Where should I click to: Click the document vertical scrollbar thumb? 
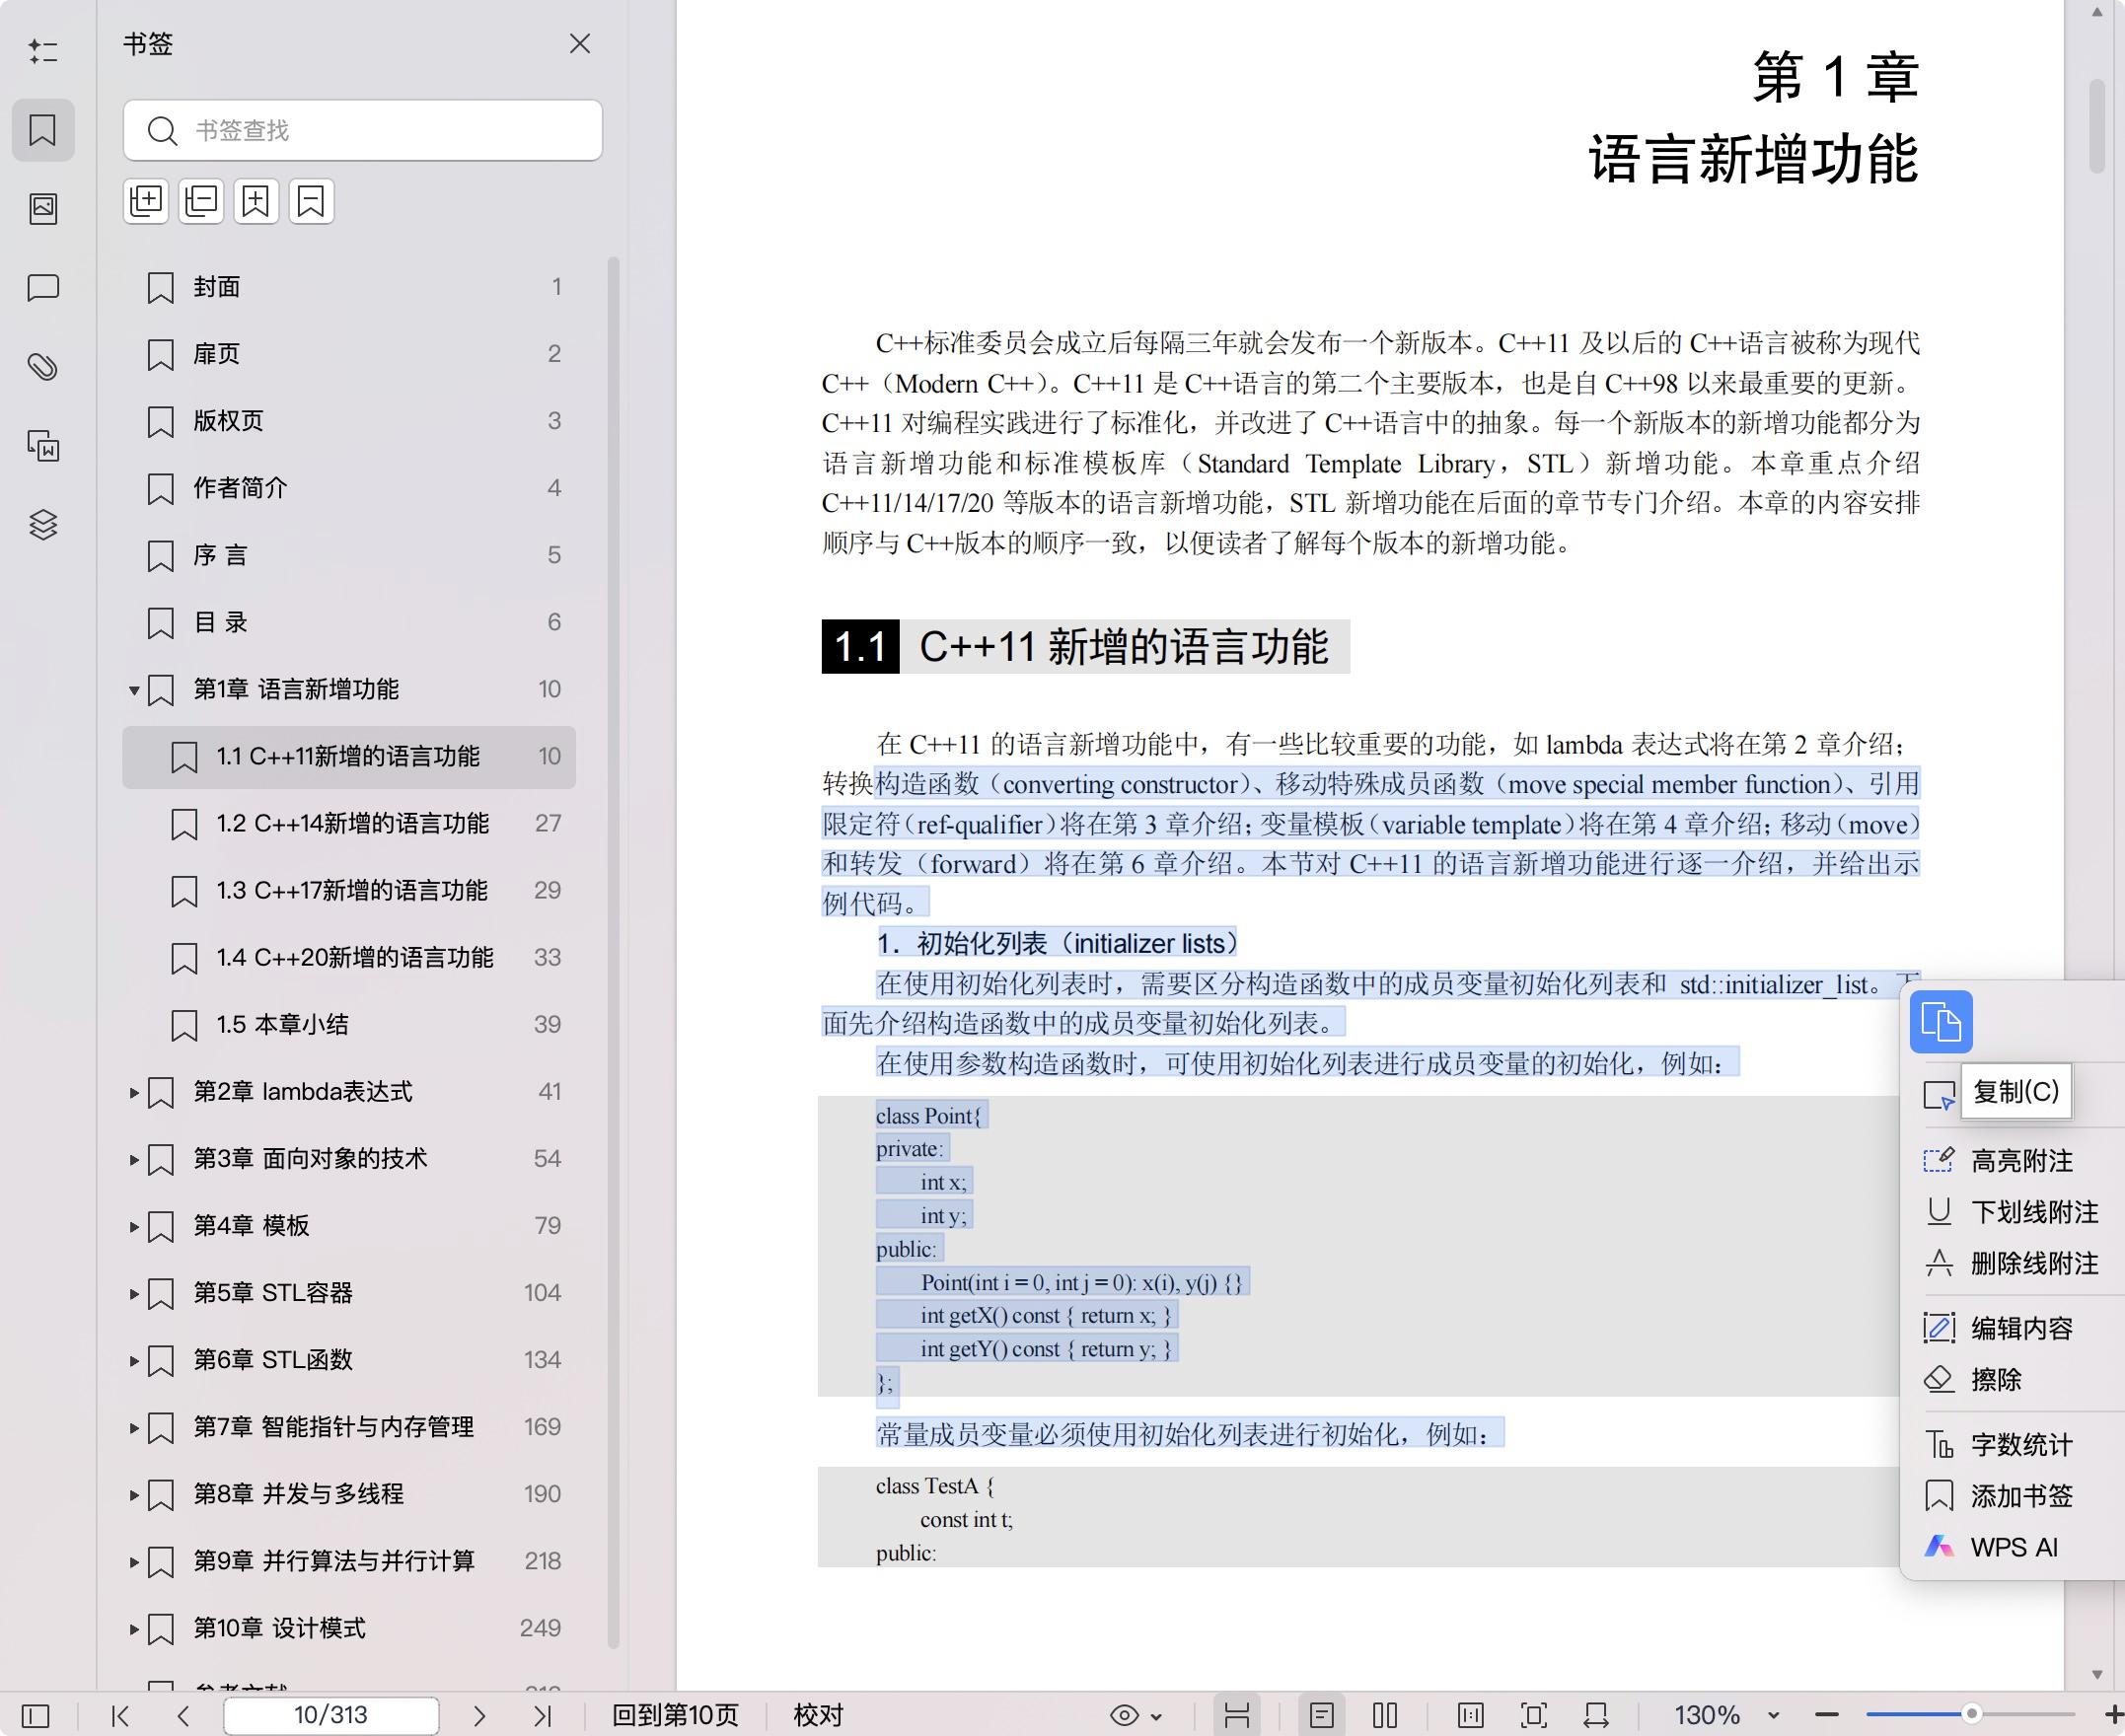click(x=2097, y=125)
